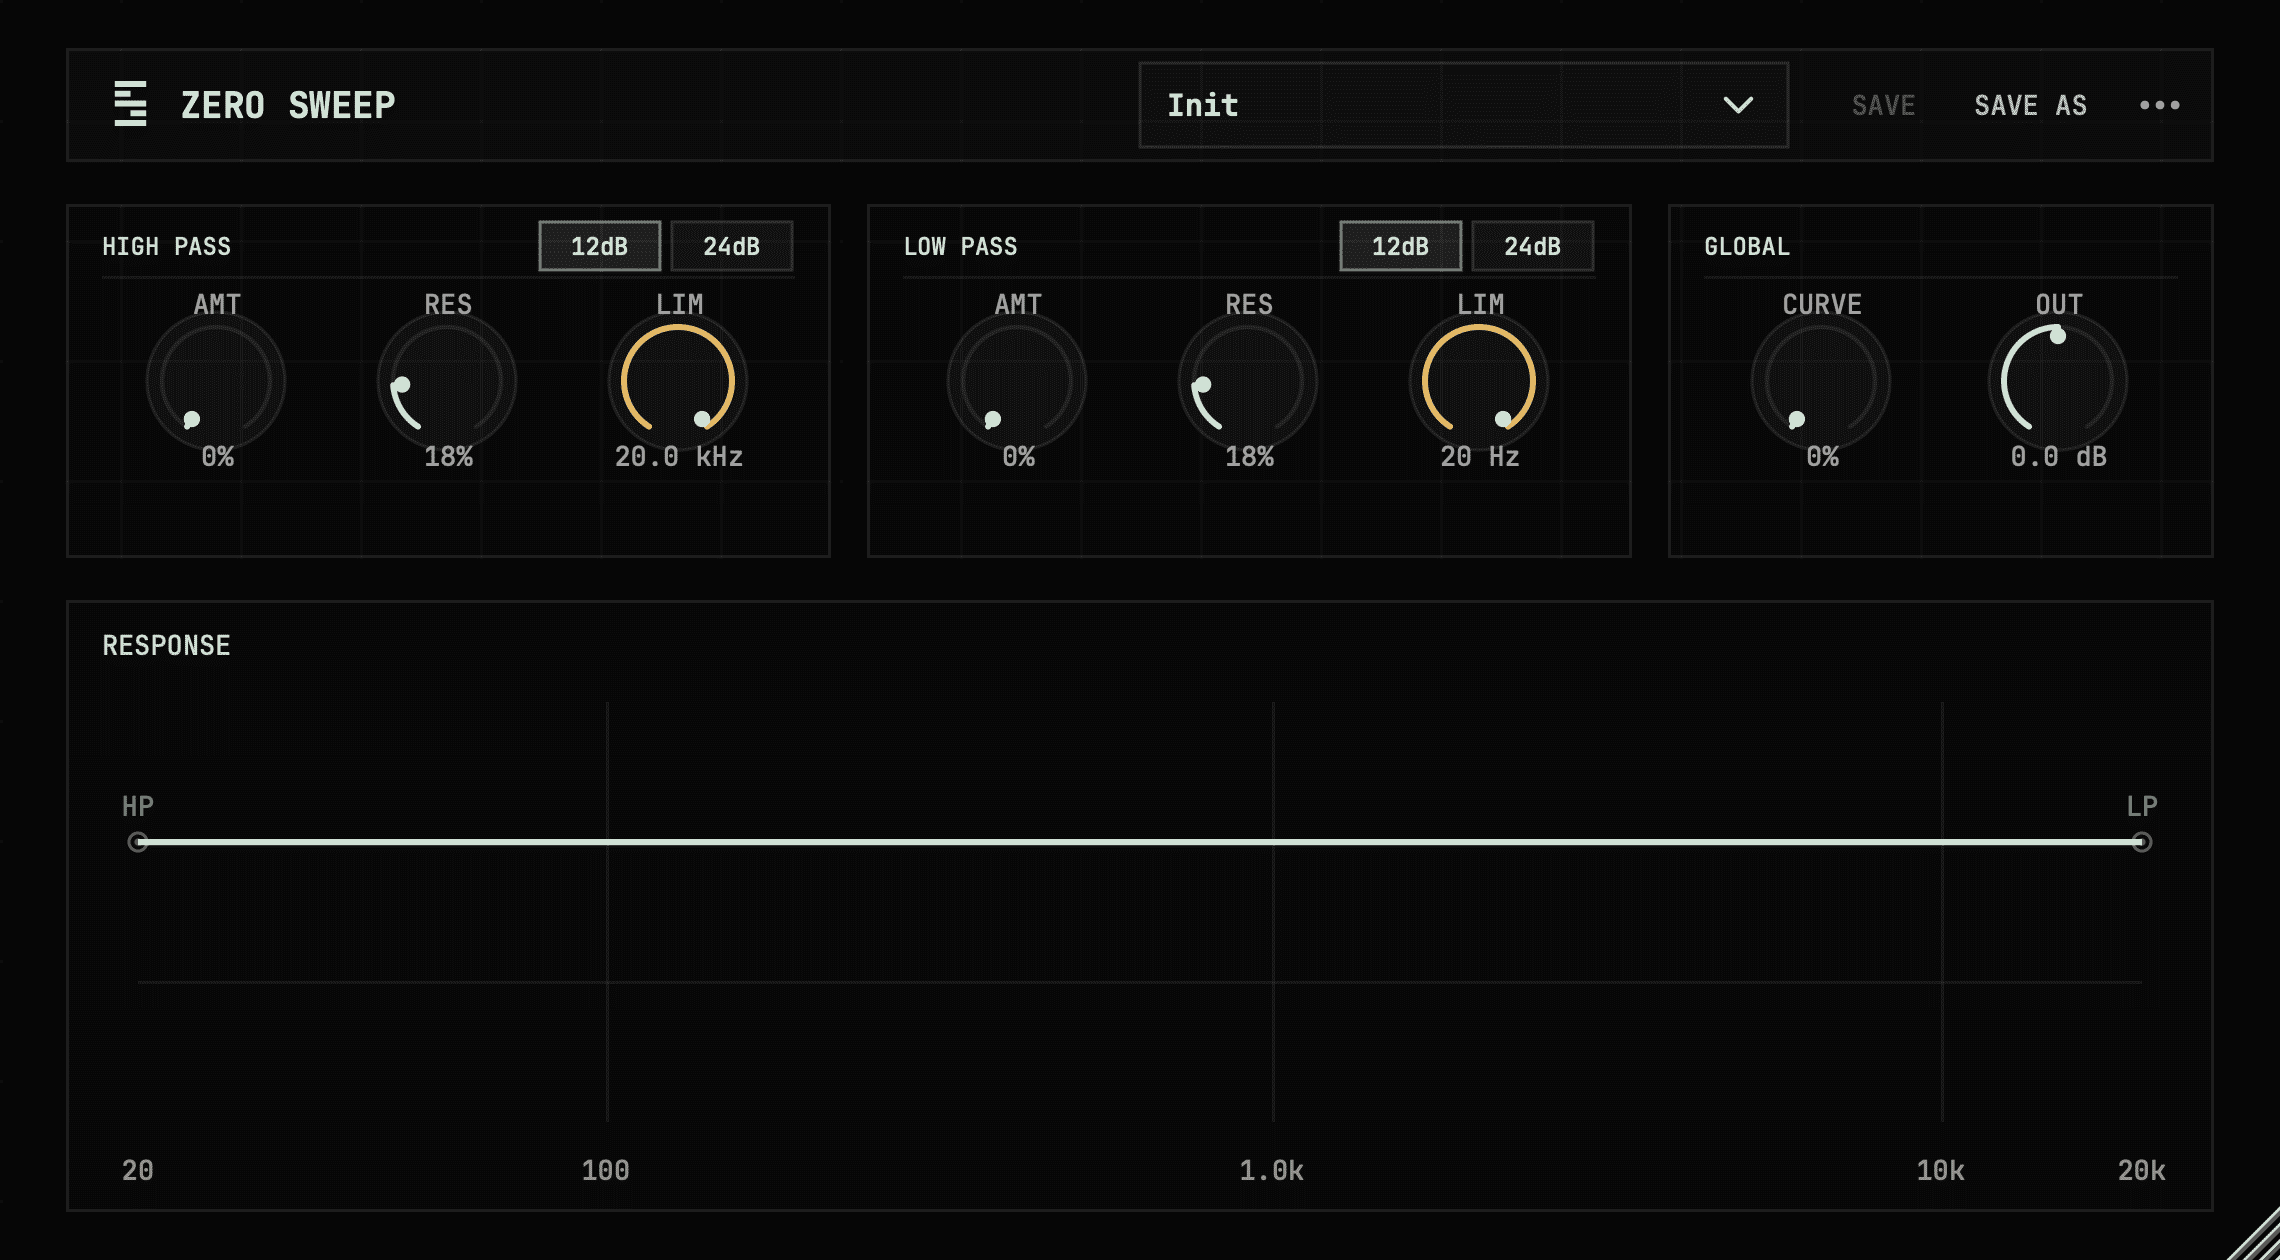2280x1260 pixels.
Task: Click the RESPONSE panel heading
Action: pos(166,646)
